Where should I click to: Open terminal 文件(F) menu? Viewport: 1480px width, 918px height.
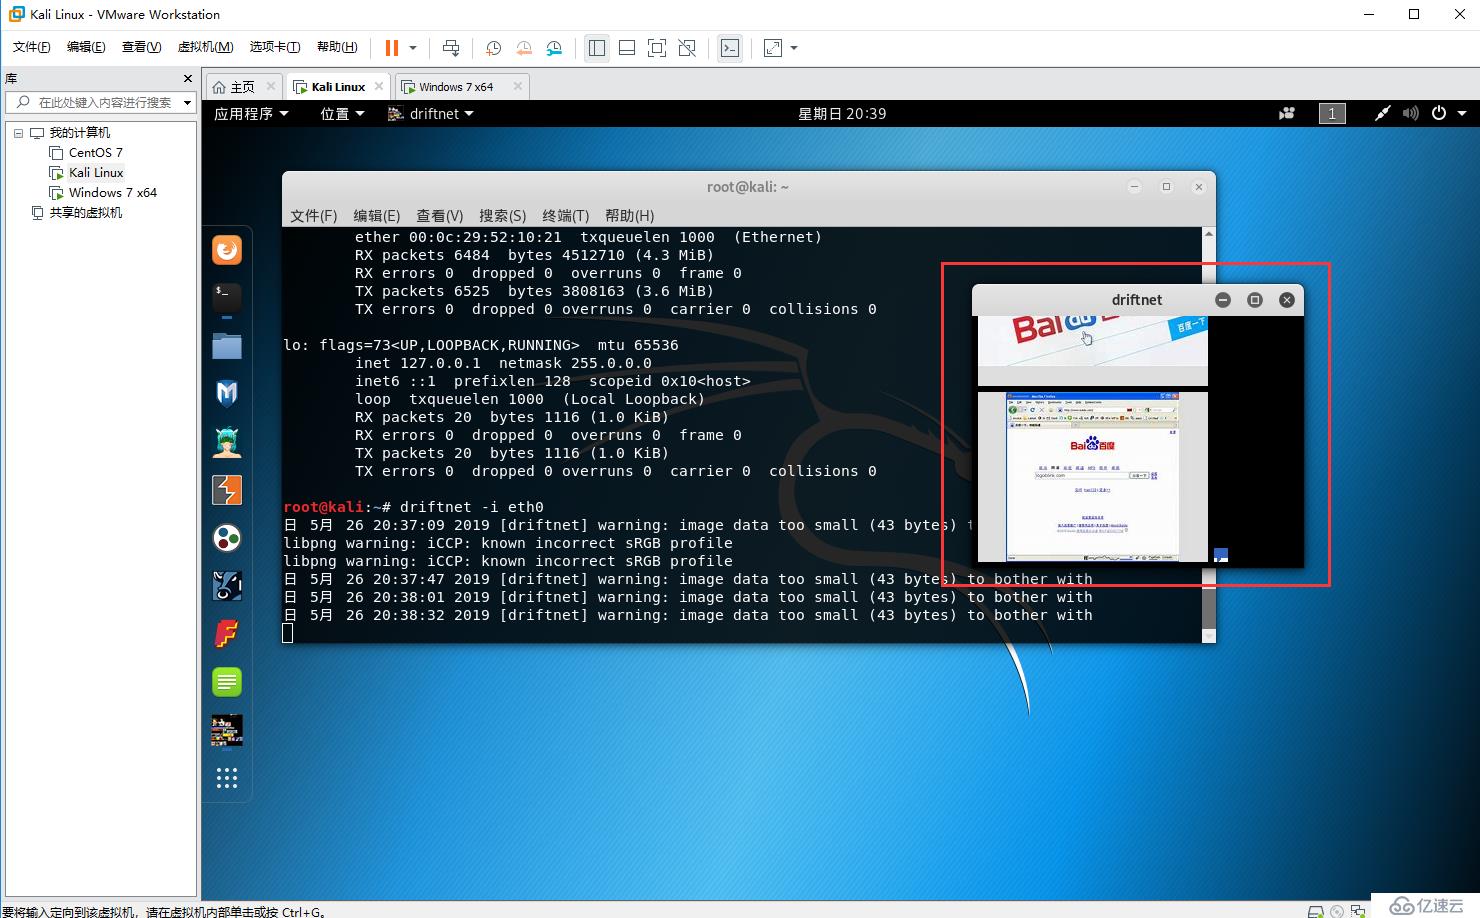pyautogui.click(x=313, y=216)
